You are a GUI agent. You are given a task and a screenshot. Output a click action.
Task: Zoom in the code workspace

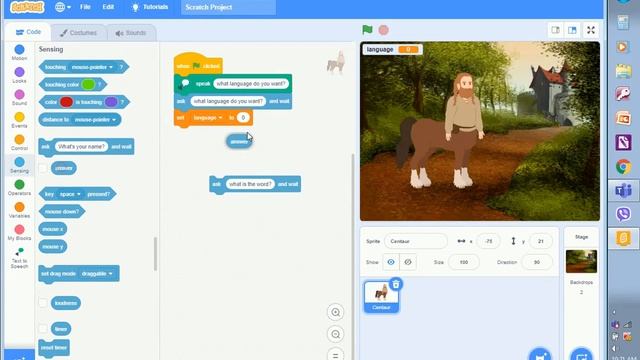(x=336, y=312)
